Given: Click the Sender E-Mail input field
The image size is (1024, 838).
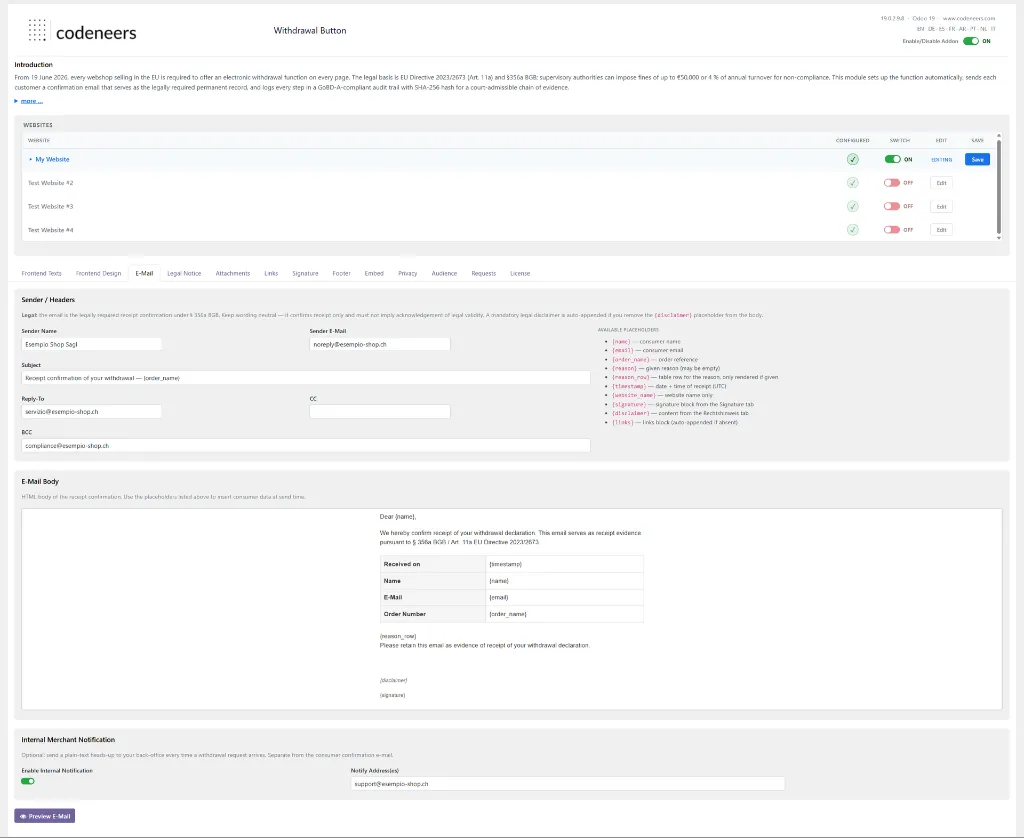Looking at the screenshot, I should pyautogui.click(x=379, y=344).
